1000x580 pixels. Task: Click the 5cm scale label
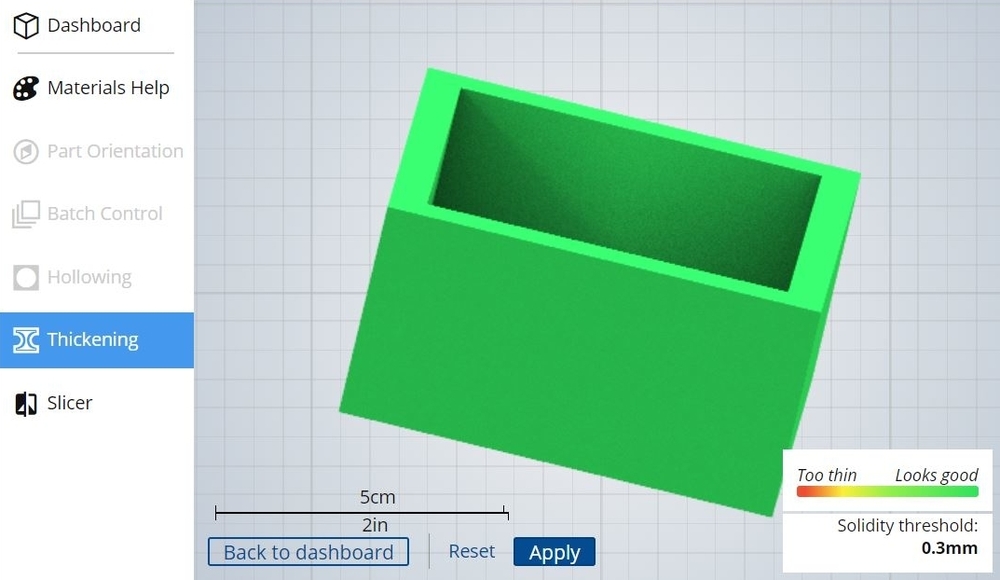378,497
